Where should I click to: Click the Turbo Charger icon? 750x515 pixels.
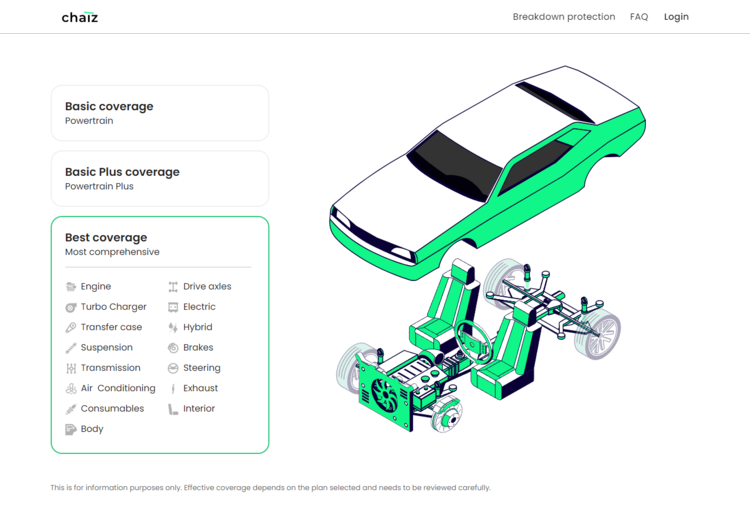click(x=71, y=307)
